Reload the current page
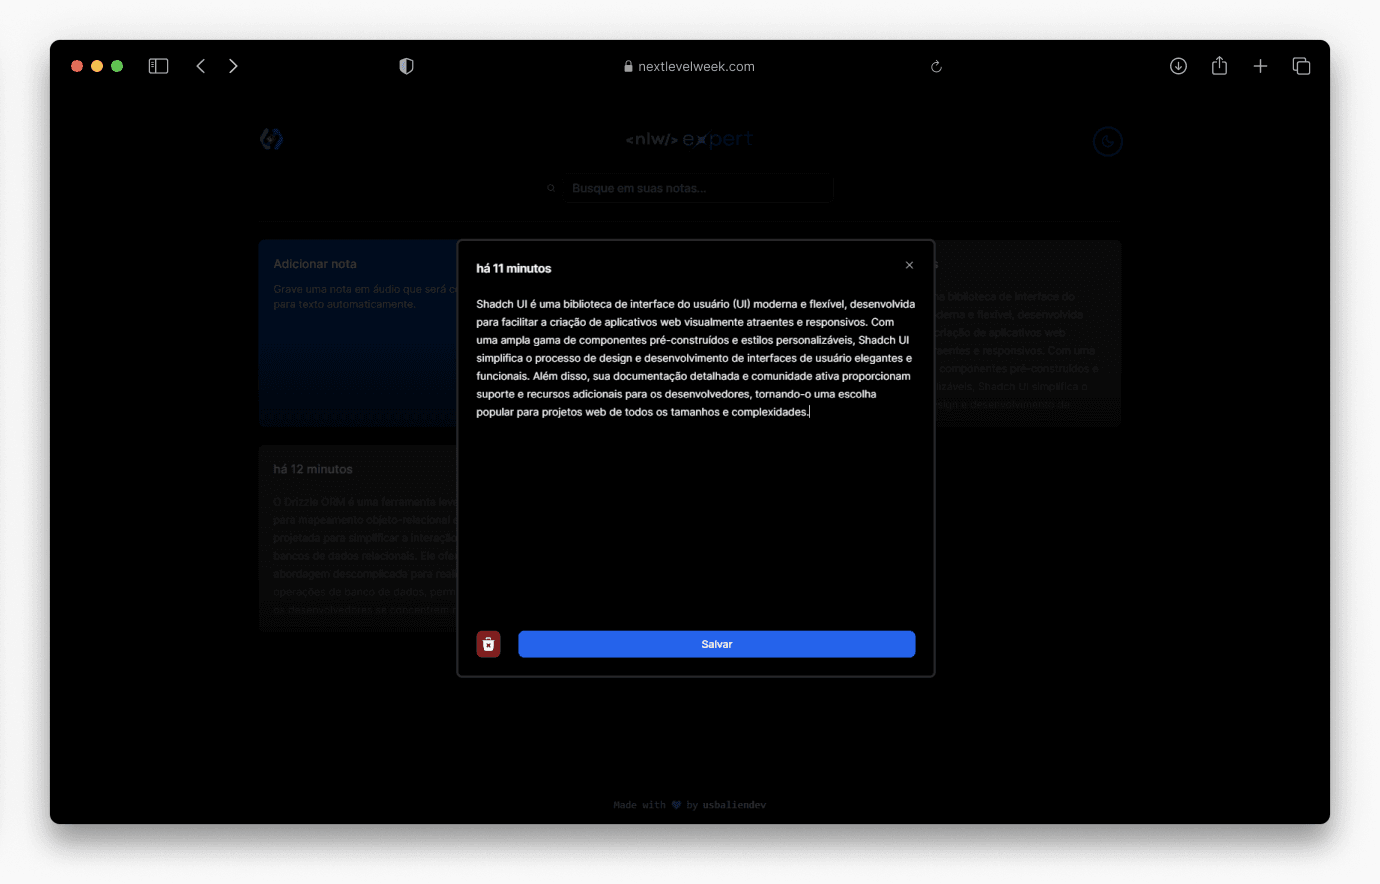The image size is (1380, 884). pyautogui.click(x=936, y=67)
